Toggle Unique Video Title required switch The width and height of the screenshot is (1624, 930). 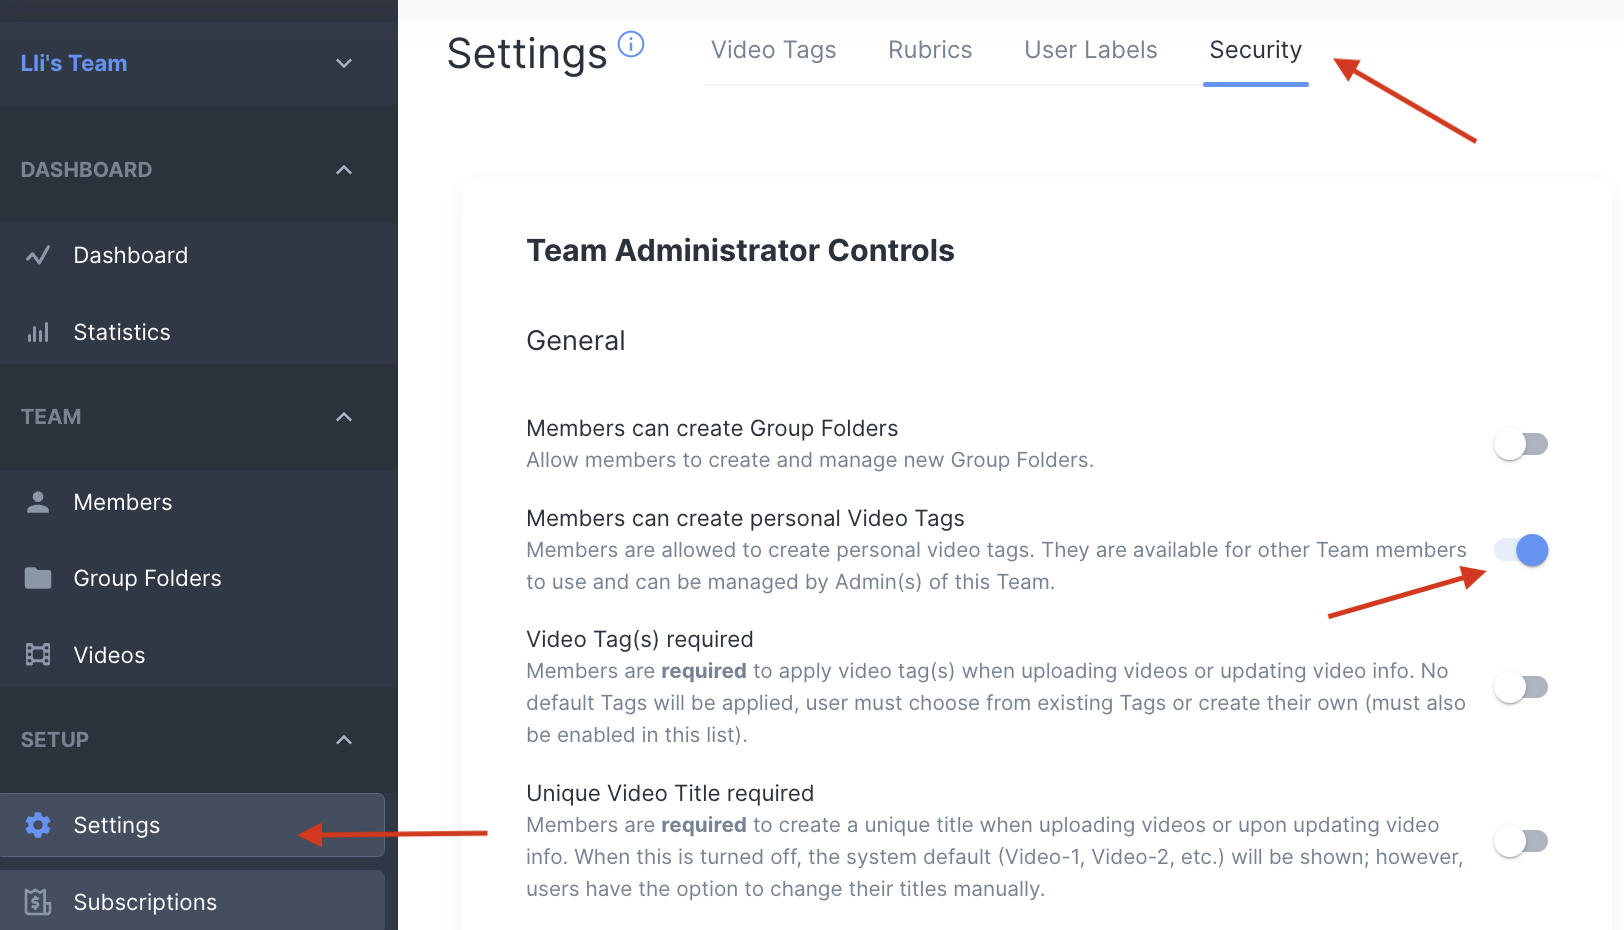pyautogui.click(x=1520, y=841)
